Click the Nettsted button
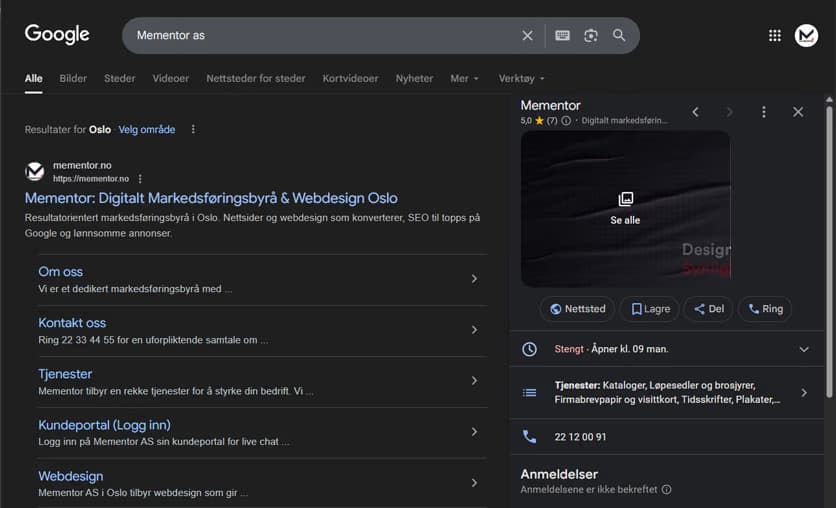 coord(577,309)
